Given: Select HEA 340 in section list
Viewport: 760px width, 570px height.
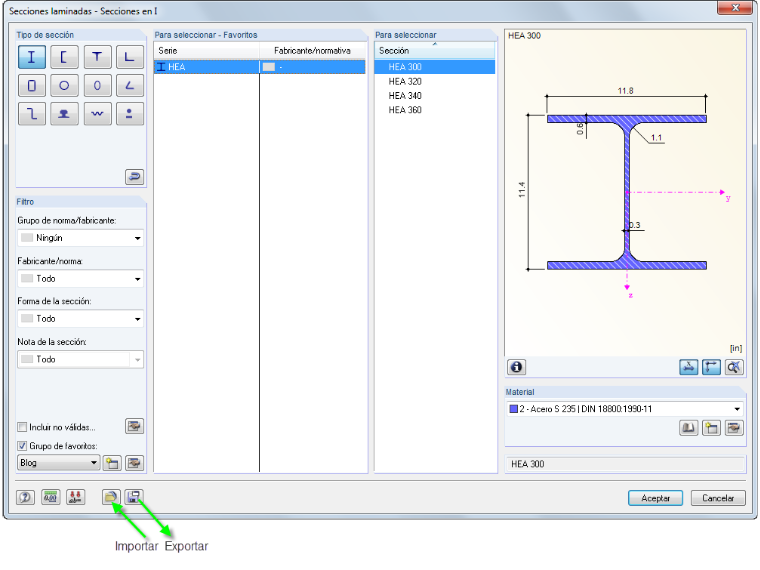Looking at the screenshot, I should tap(435, 96).
